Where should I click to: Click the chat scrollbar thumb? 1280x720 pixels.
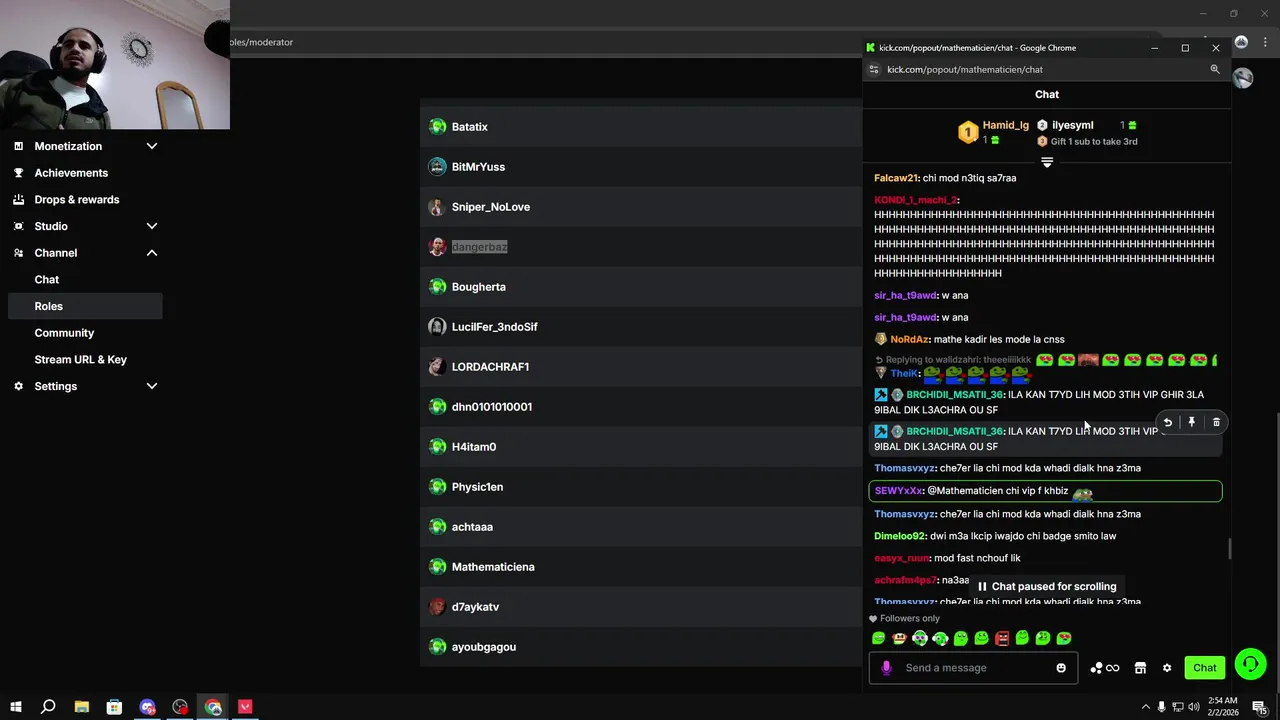pyautogui.click(x=1229, y=549)
